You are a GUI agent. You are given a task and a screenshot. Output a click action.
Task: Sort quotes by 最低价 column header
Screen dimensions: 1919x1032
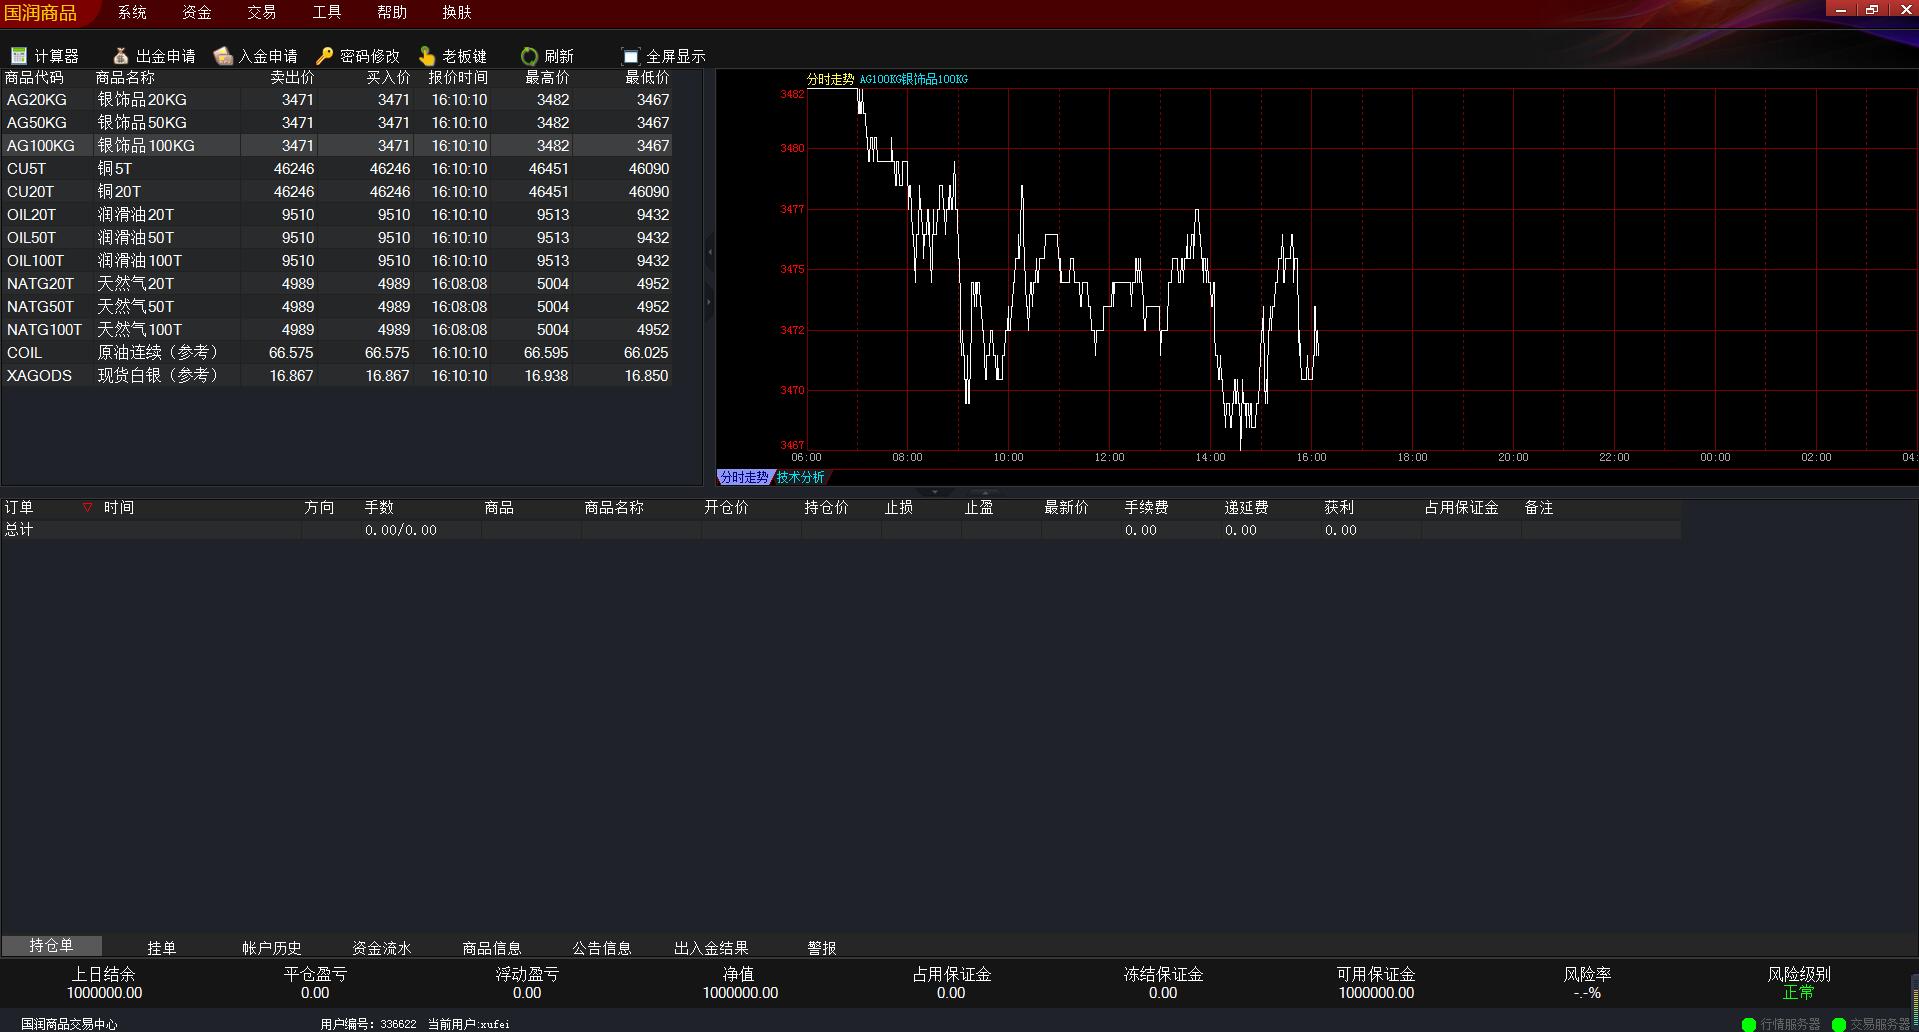[x=647, y=77]
